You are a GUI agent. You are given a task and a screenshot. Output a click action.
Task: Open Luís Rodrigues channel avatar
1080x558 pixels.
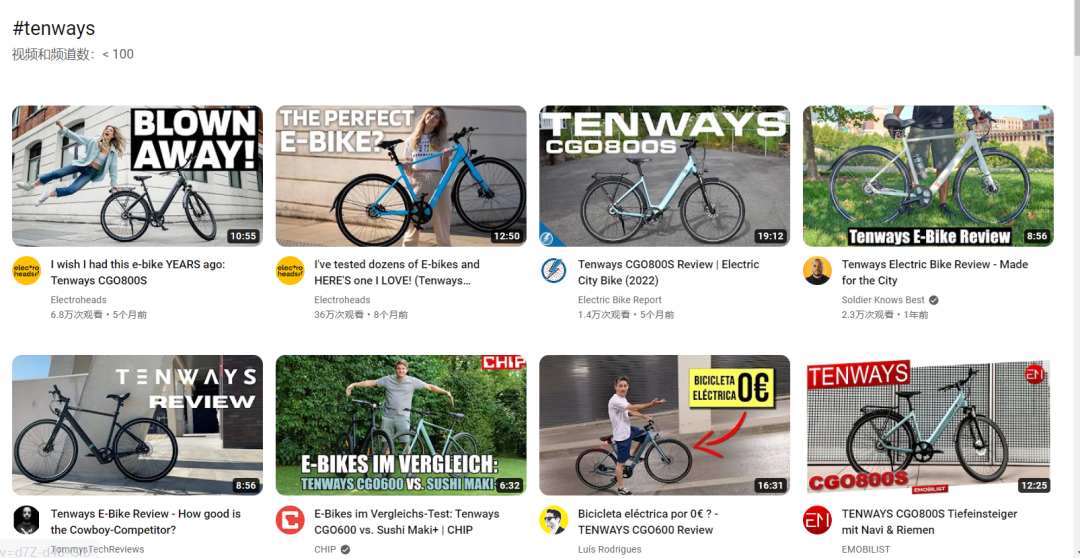[x=553, y=520]
